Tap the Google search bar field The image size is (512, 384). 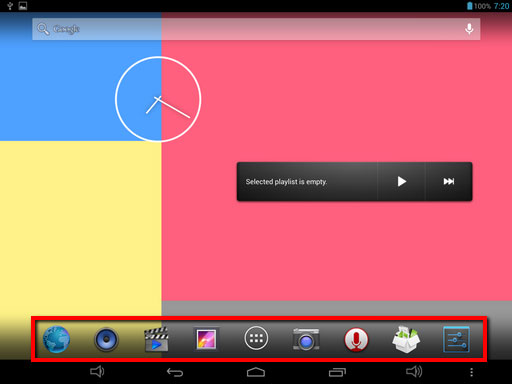256,29
